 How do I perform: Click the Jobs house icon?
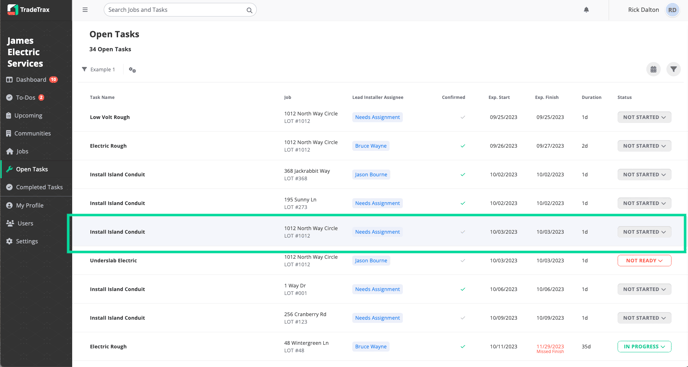coord(10,151)
